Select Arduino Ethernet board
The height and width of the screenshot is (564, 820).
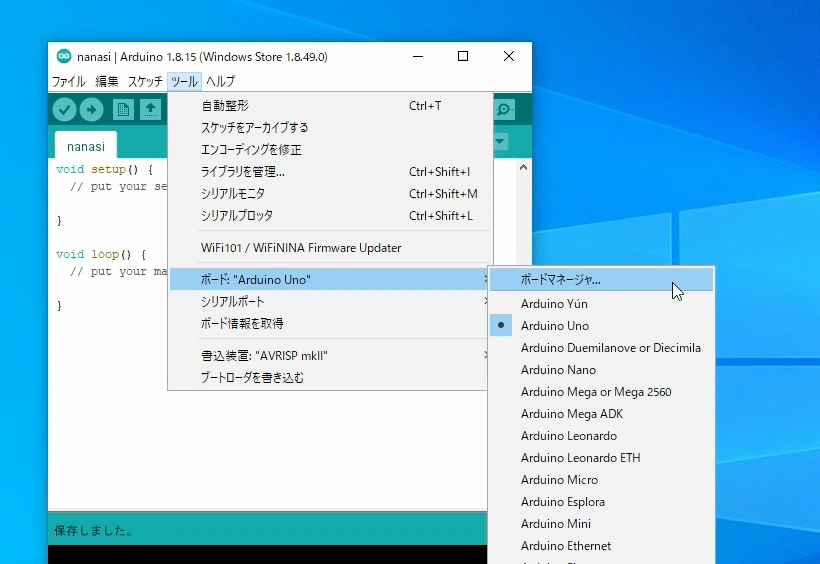pyautogui.click(x=601, y=546)
